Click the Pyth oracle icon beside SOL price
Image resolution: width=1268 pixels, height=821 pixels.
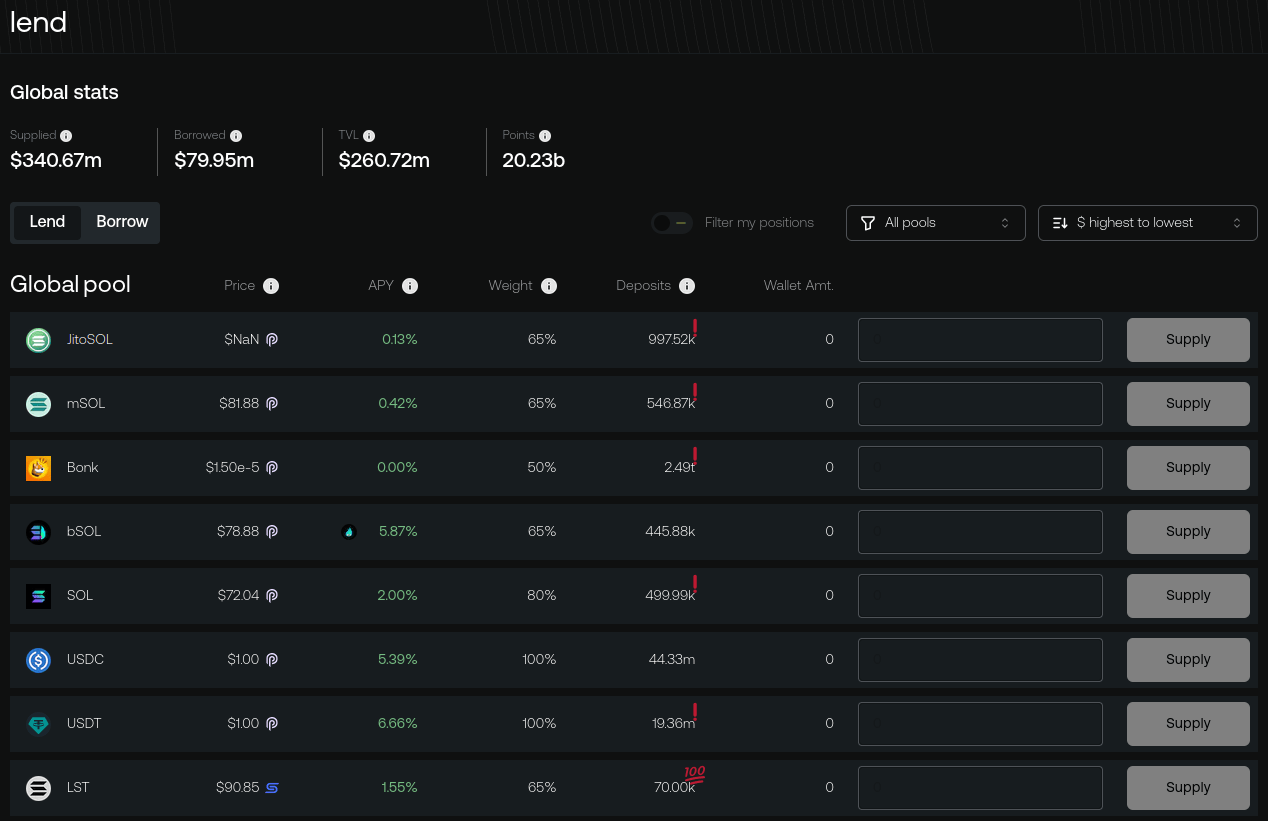272,596
